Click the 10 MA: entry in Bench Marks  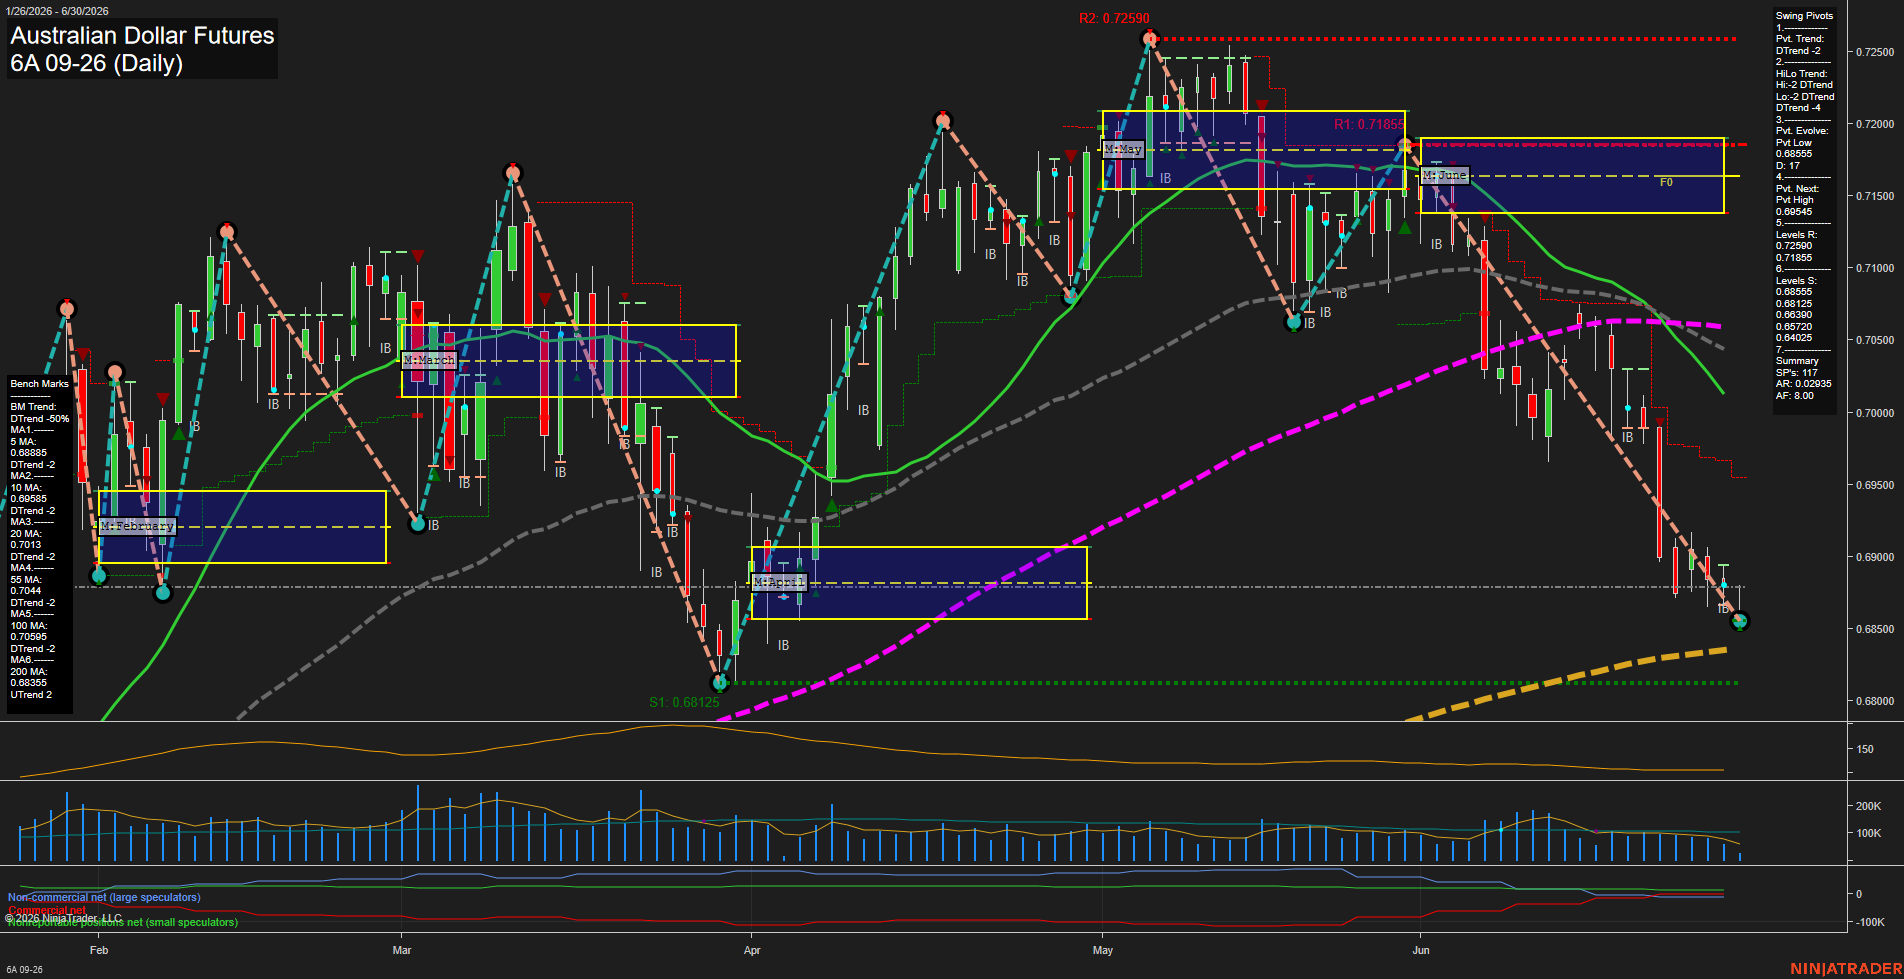26,488
